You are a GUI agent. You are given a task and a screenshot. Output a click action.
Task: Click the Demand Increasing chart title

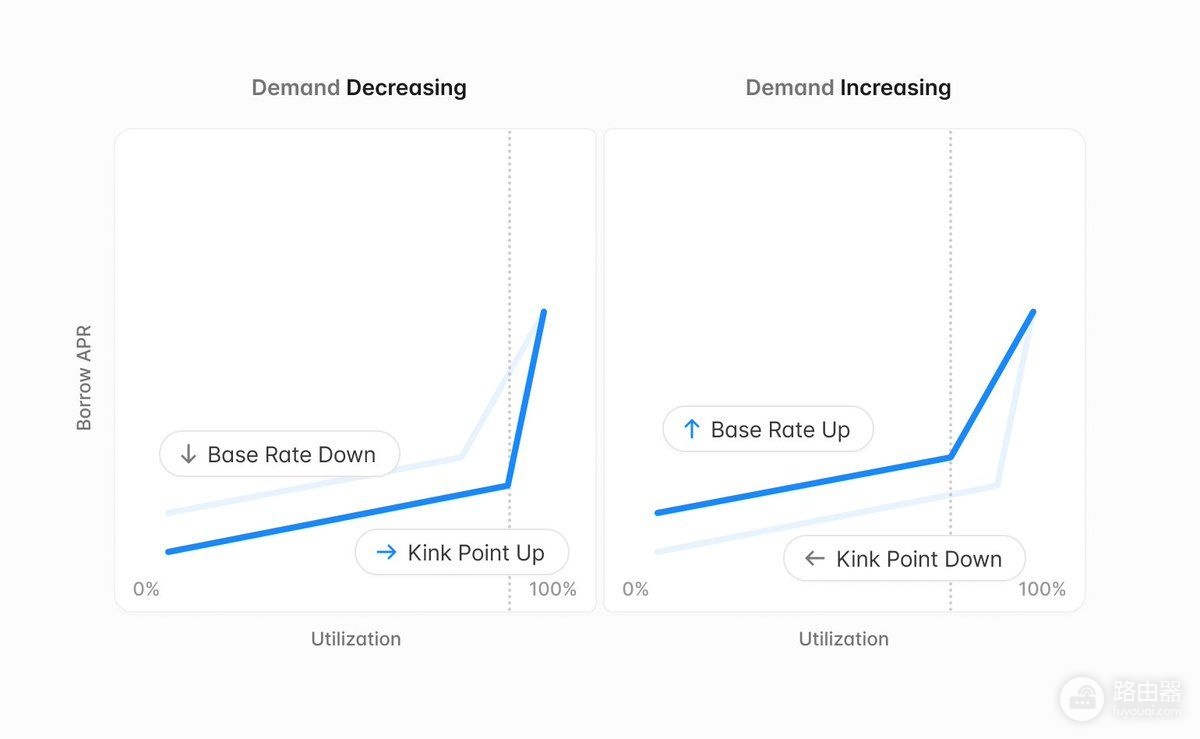848,88
